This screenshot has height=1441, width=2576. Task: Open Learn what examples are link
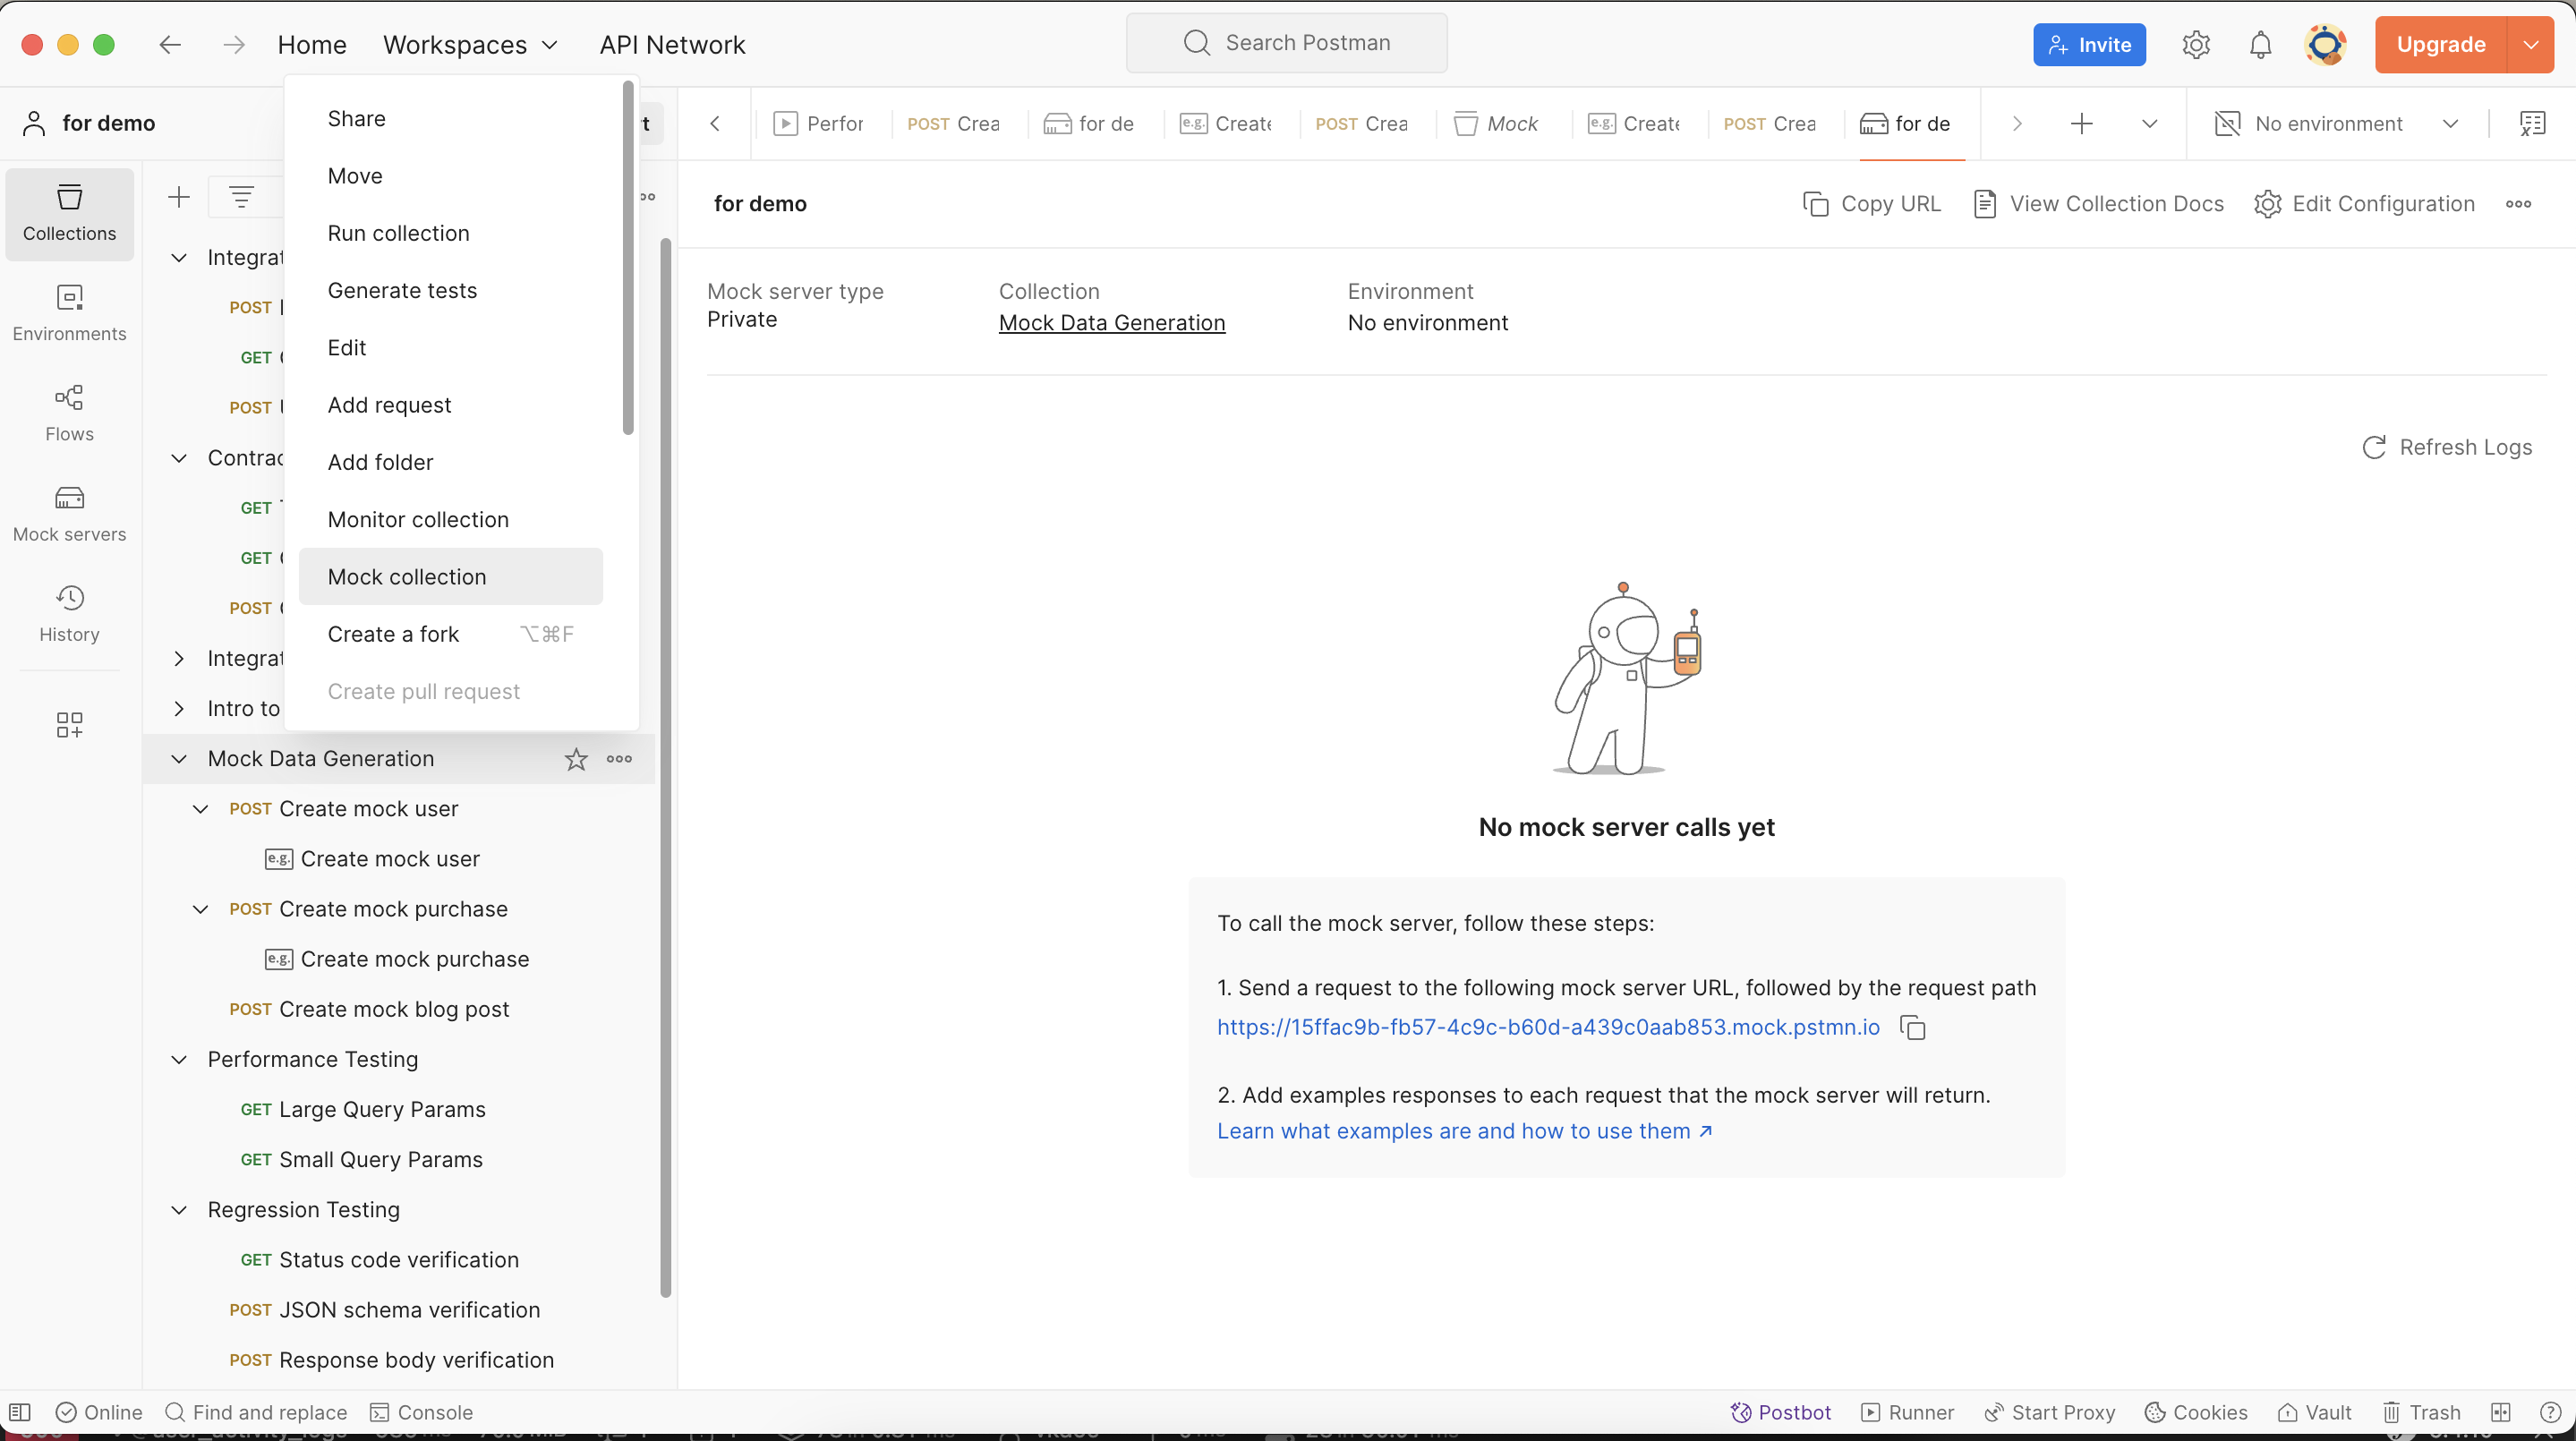[x=1465, y=1131]
